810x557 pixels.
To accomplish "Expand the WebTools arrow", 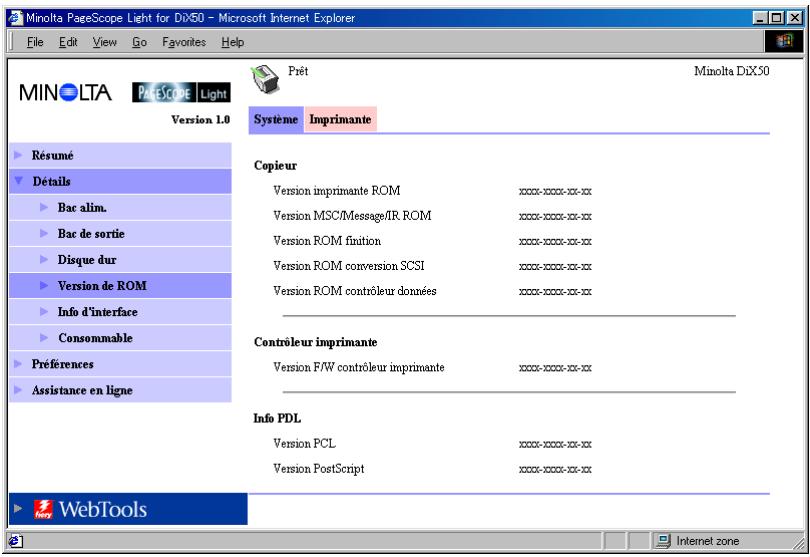I will point(18,508).
